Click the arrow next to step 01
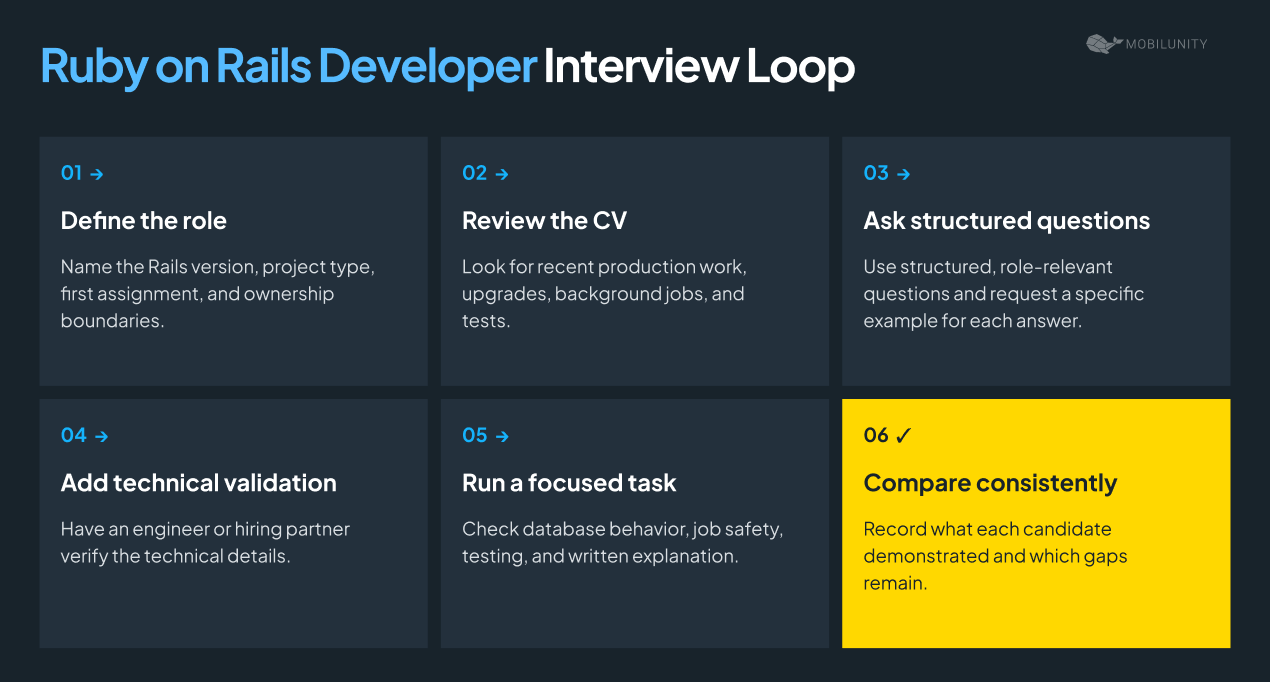The height and width of the screenshot is (682, 1270). (97, 174)
